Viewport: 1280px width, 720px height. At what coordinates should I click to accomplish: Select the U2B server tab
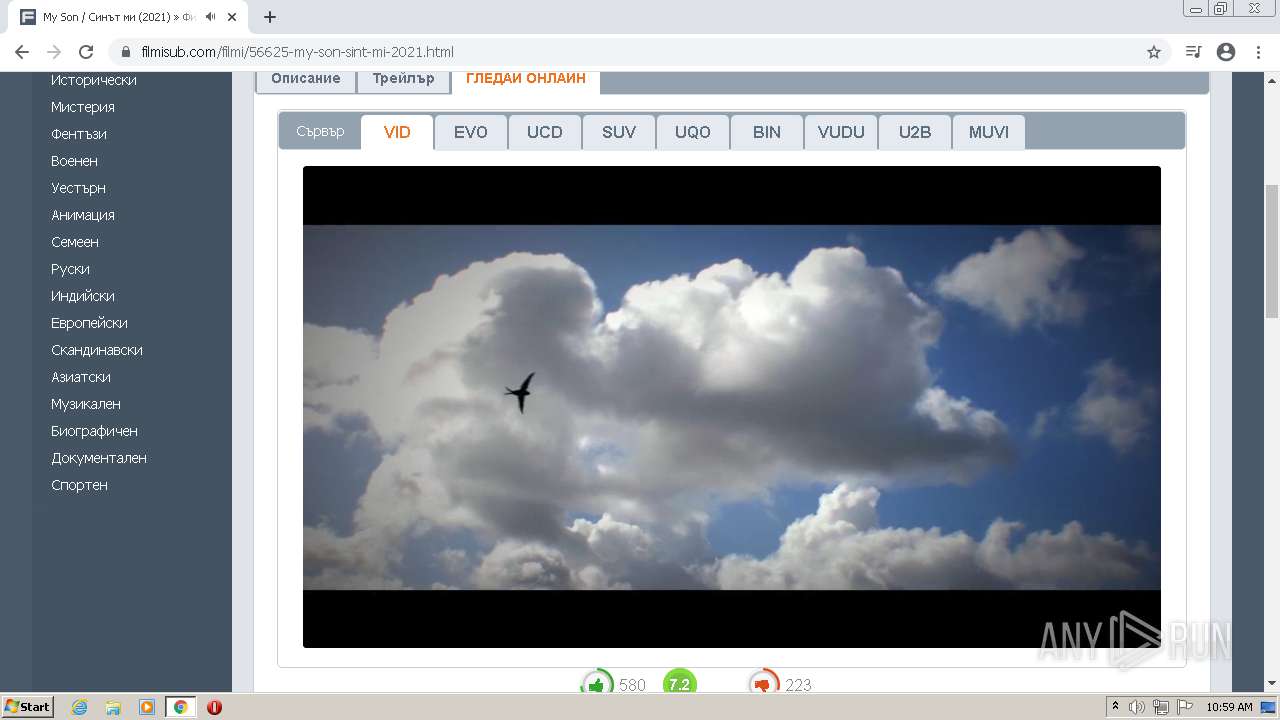pos(915,132)
